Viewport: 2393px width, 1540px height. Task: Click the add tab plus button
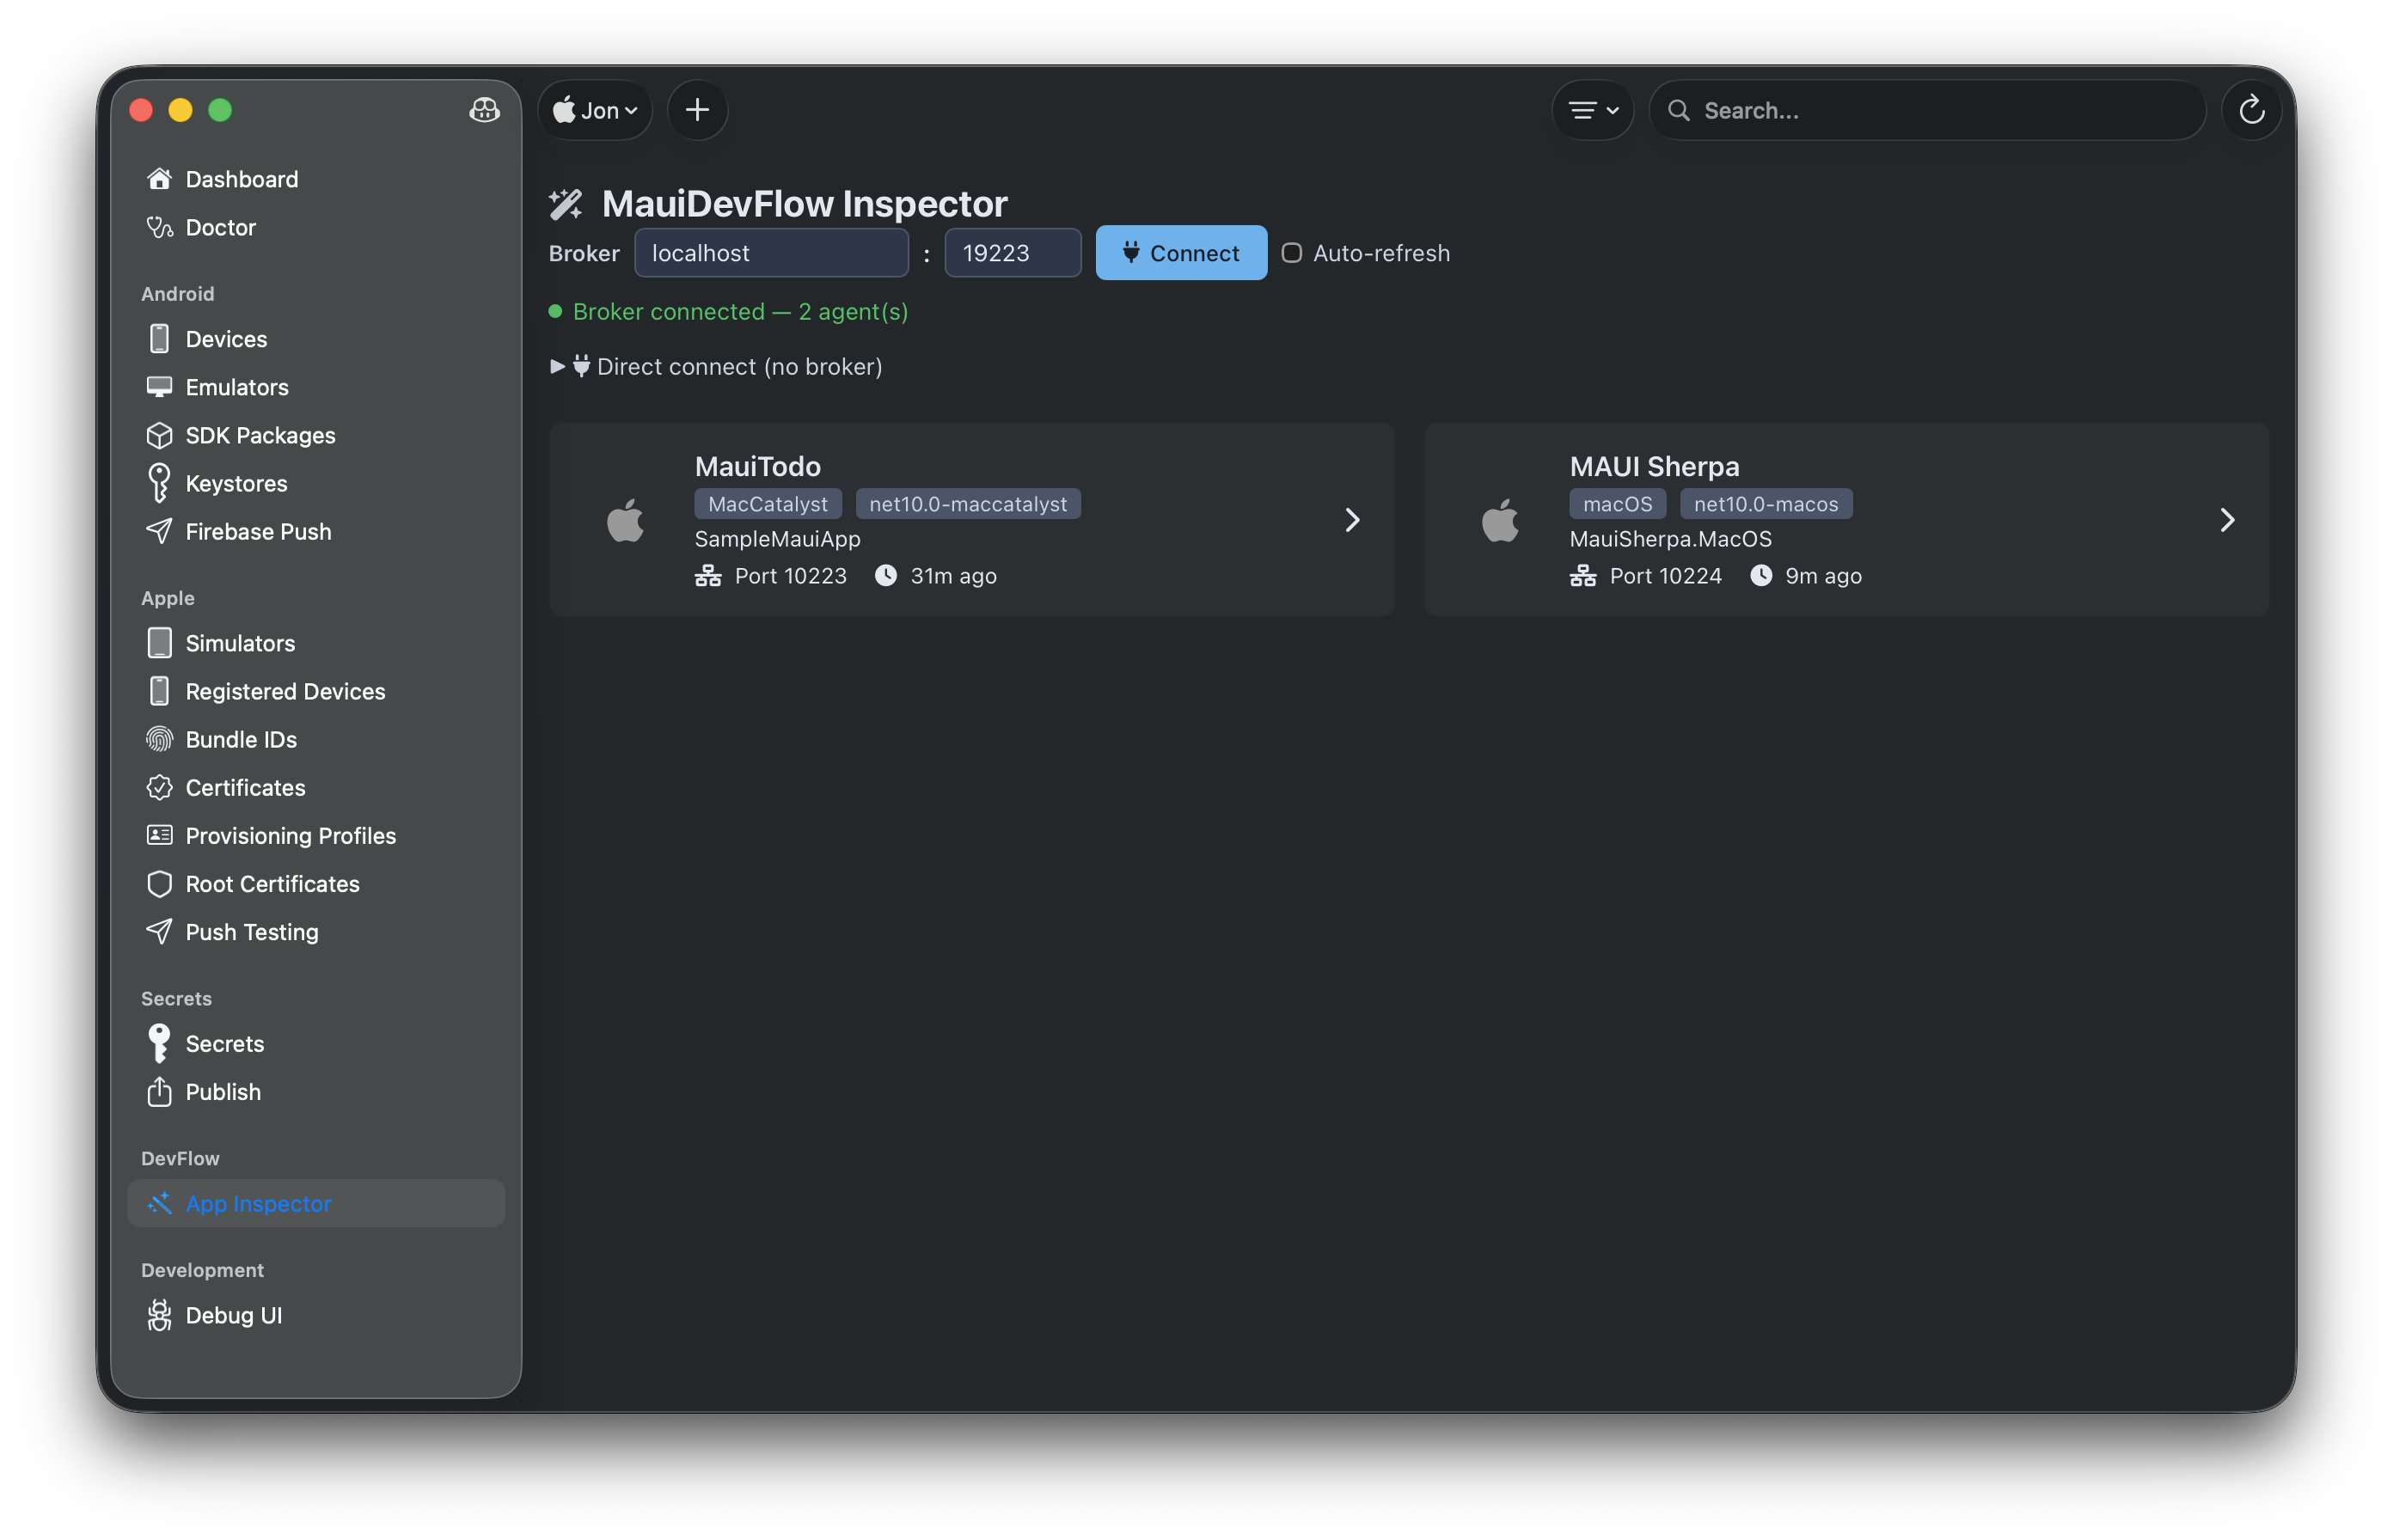point(697,109)
